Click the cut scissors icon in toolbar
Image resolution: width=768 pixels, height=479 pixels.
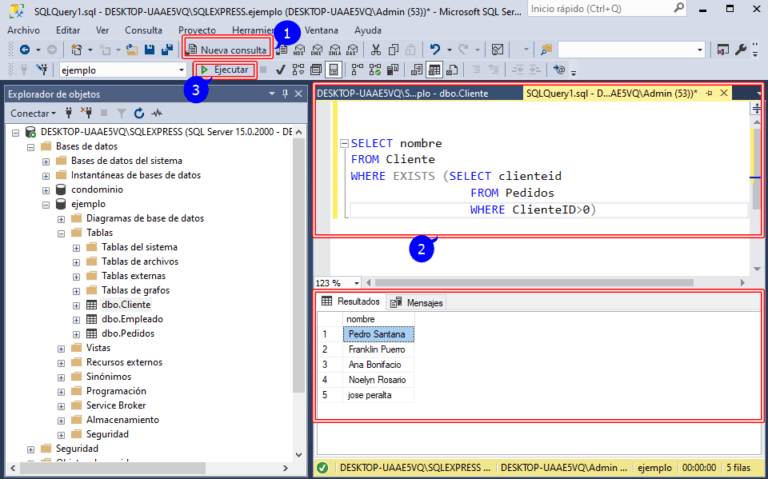375,49
